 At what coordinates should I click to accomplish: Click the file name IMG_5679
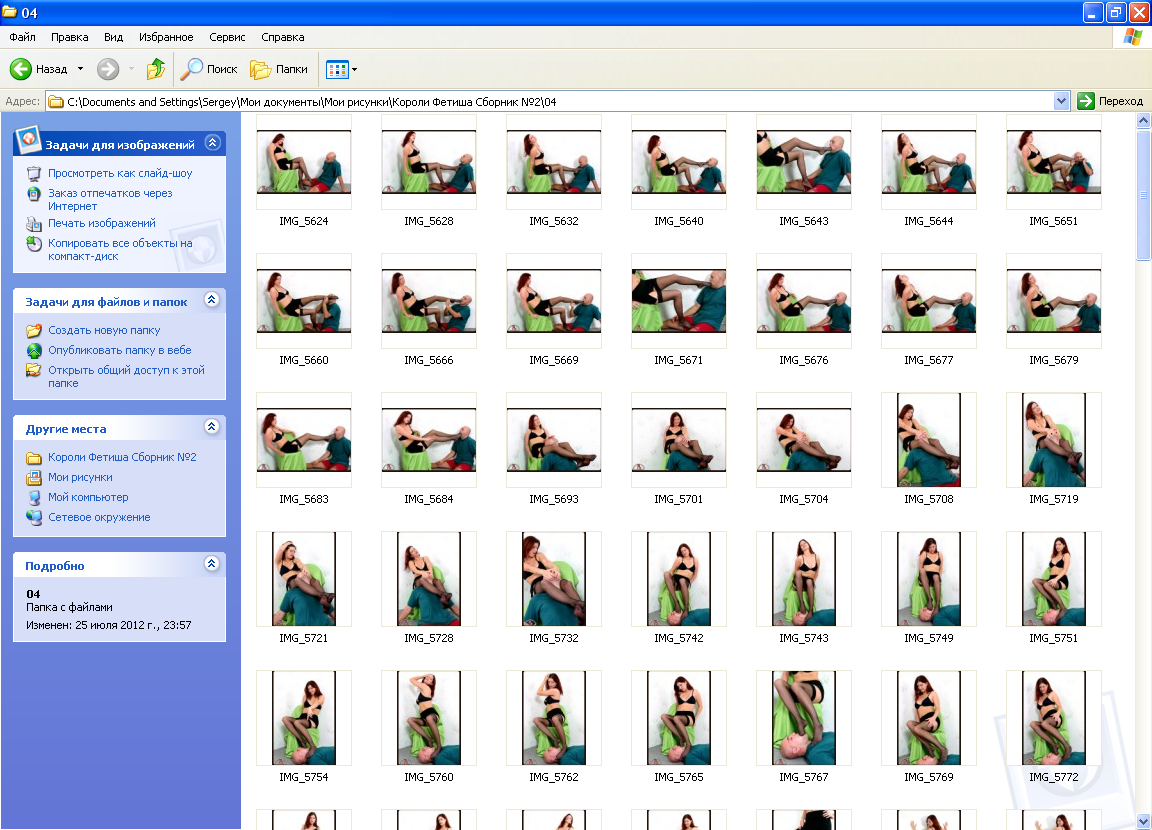click(x=1054, y=360)
